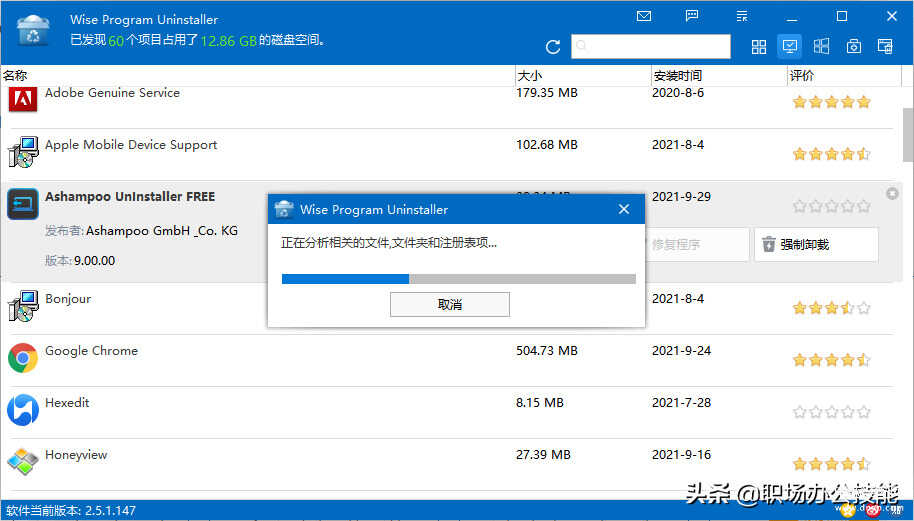The height and width of the screenshot is (521, 914).
Task: Sort by 安装时间 column header
Action: [677, 76]
